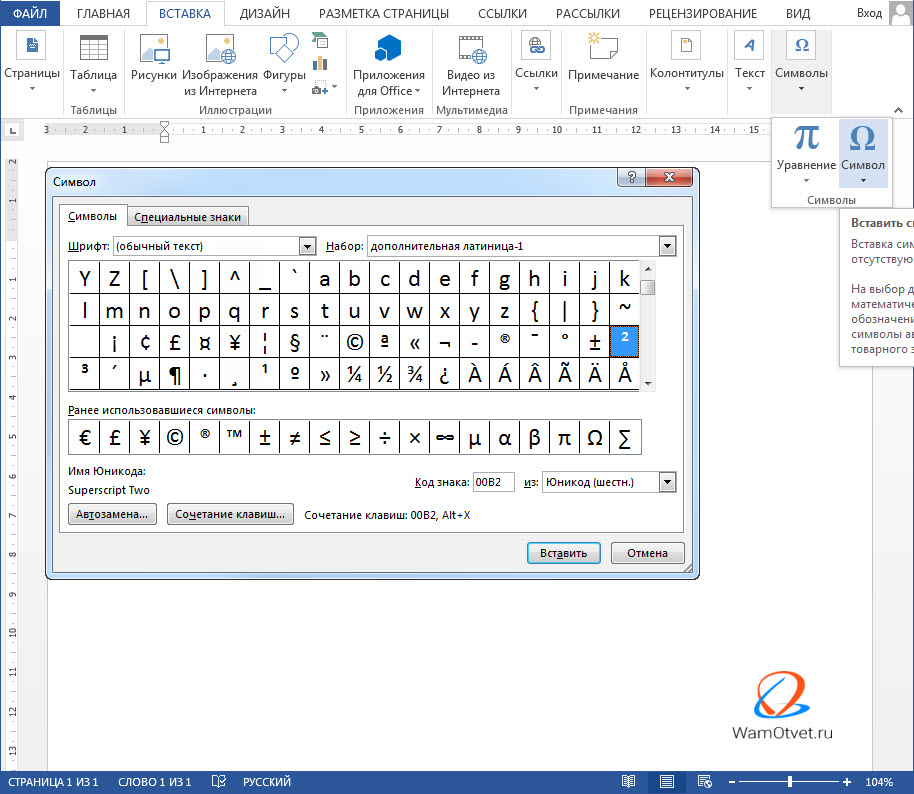
Task: Click the Рисунки pictures icon
Action: 154,48
